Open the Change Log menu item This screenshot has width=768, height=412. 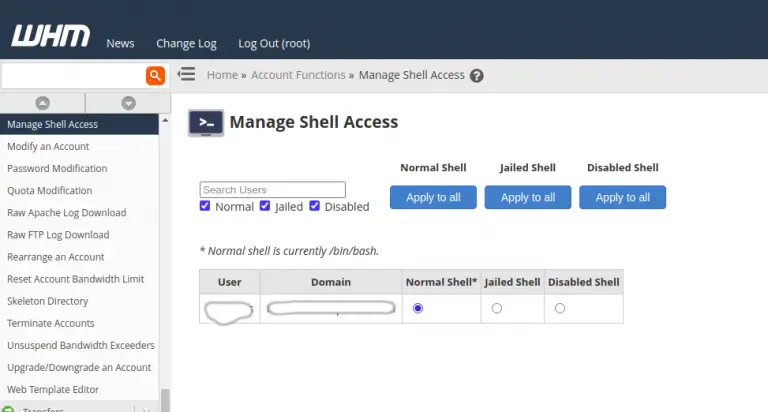tap(186, 43)
